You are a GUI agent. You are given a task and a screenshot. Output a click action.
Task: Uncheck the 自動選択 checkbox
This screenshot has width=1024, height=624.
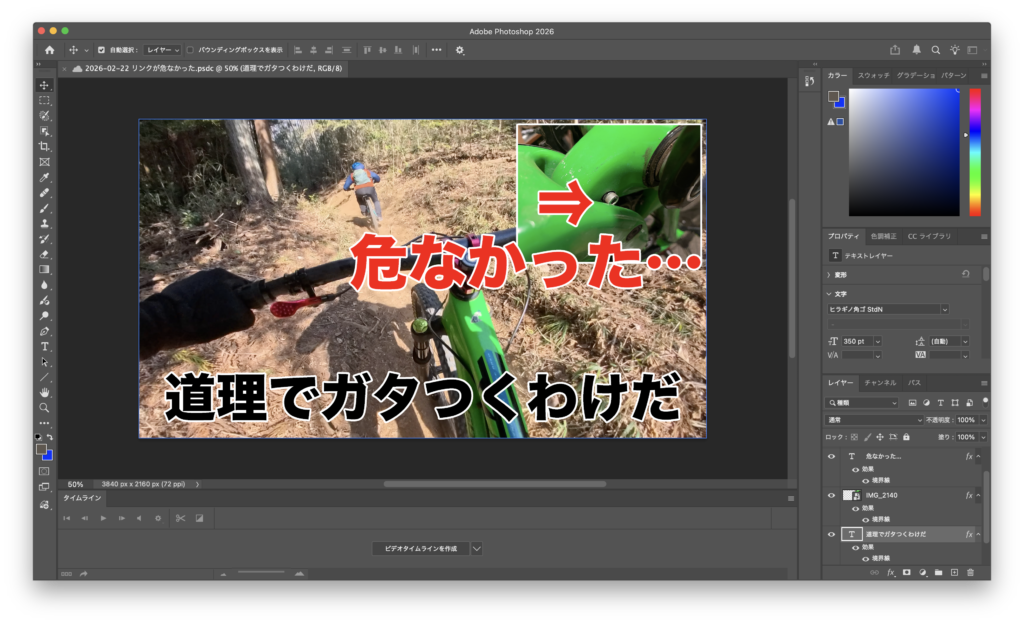(x=101, y=50)
